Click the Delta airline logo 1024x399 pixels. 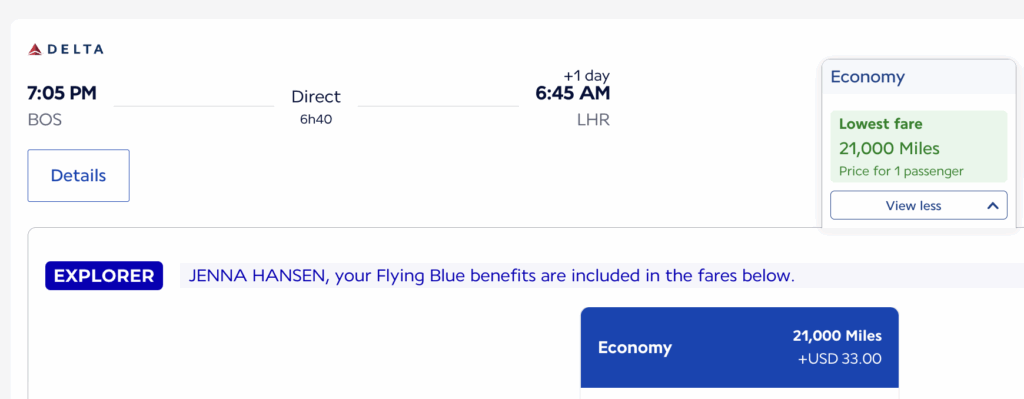pos(65,49)
